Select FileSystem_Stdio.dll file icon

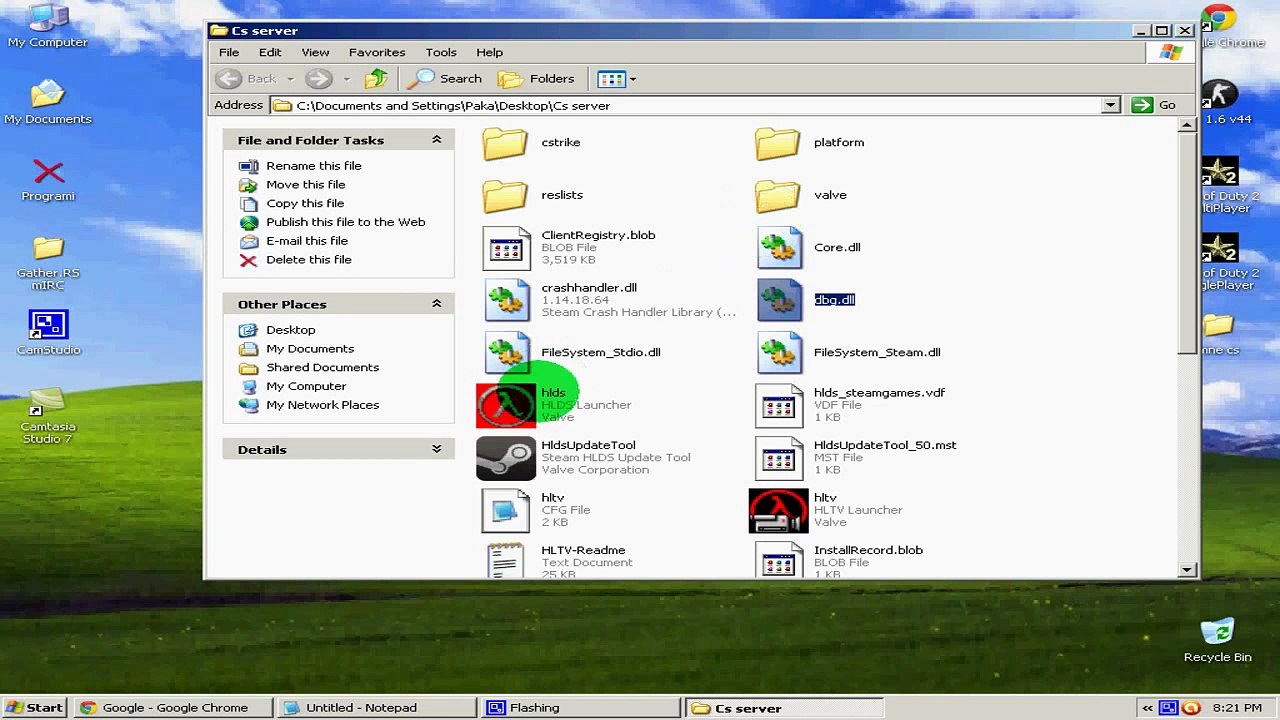[x=506, y=352]
